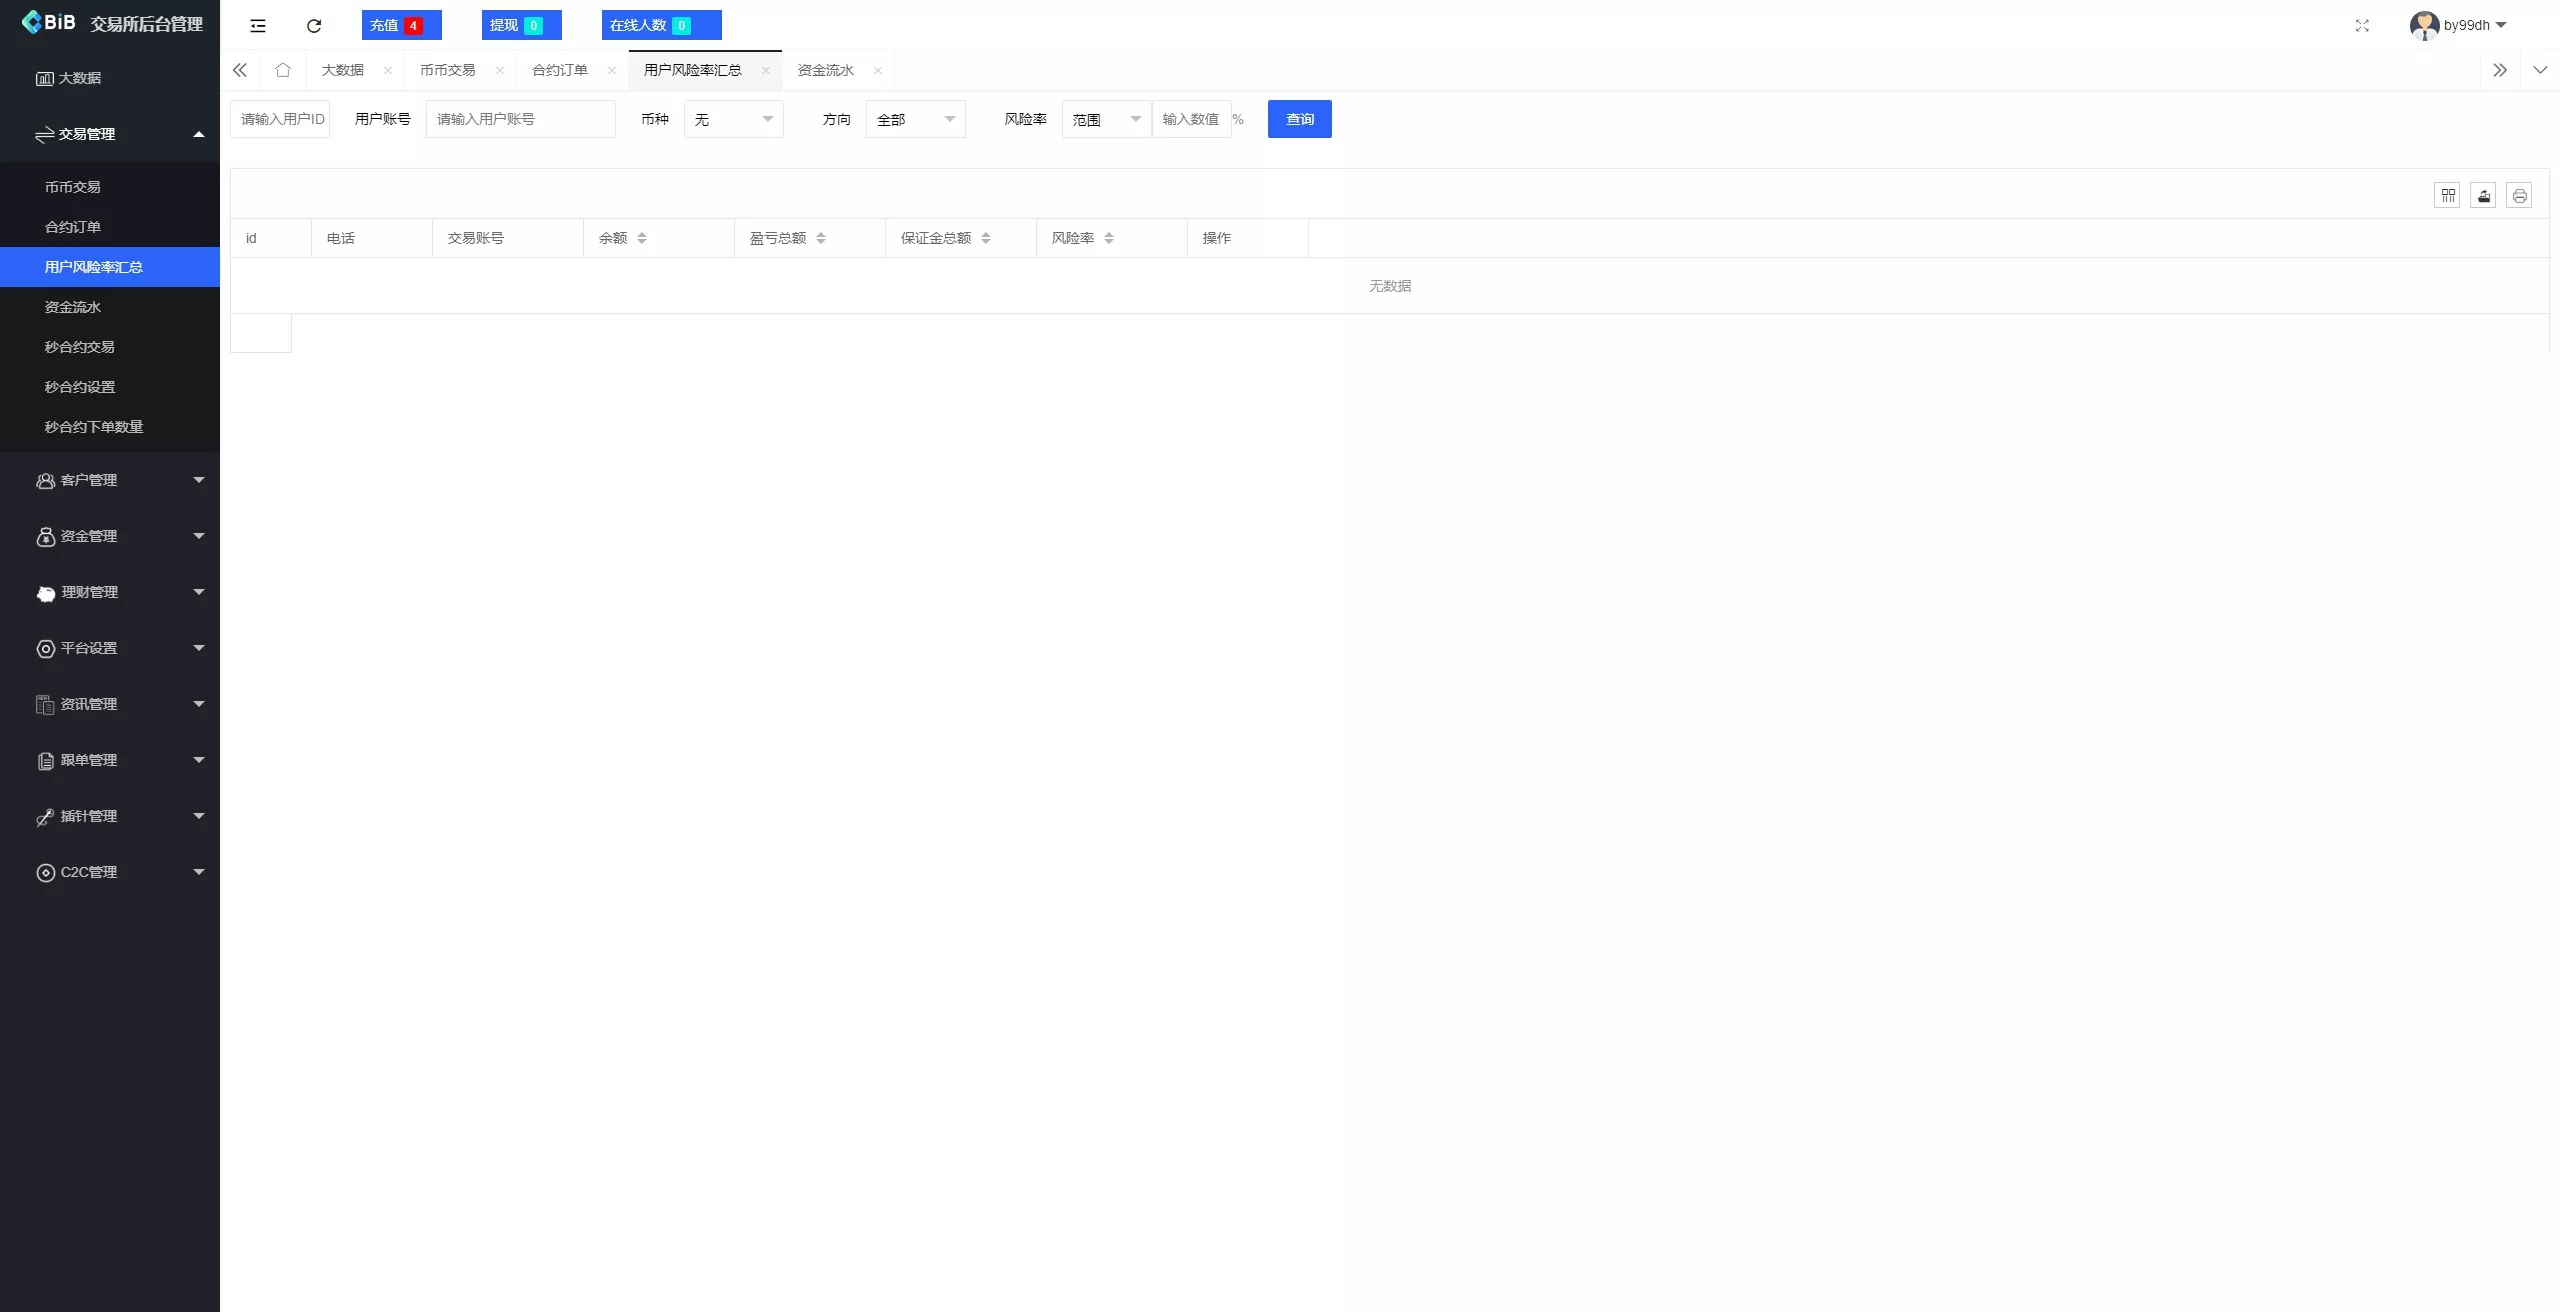2560x1312 pixels.
Task: Click the export data icon above the table
Action: pos(2483,194)
